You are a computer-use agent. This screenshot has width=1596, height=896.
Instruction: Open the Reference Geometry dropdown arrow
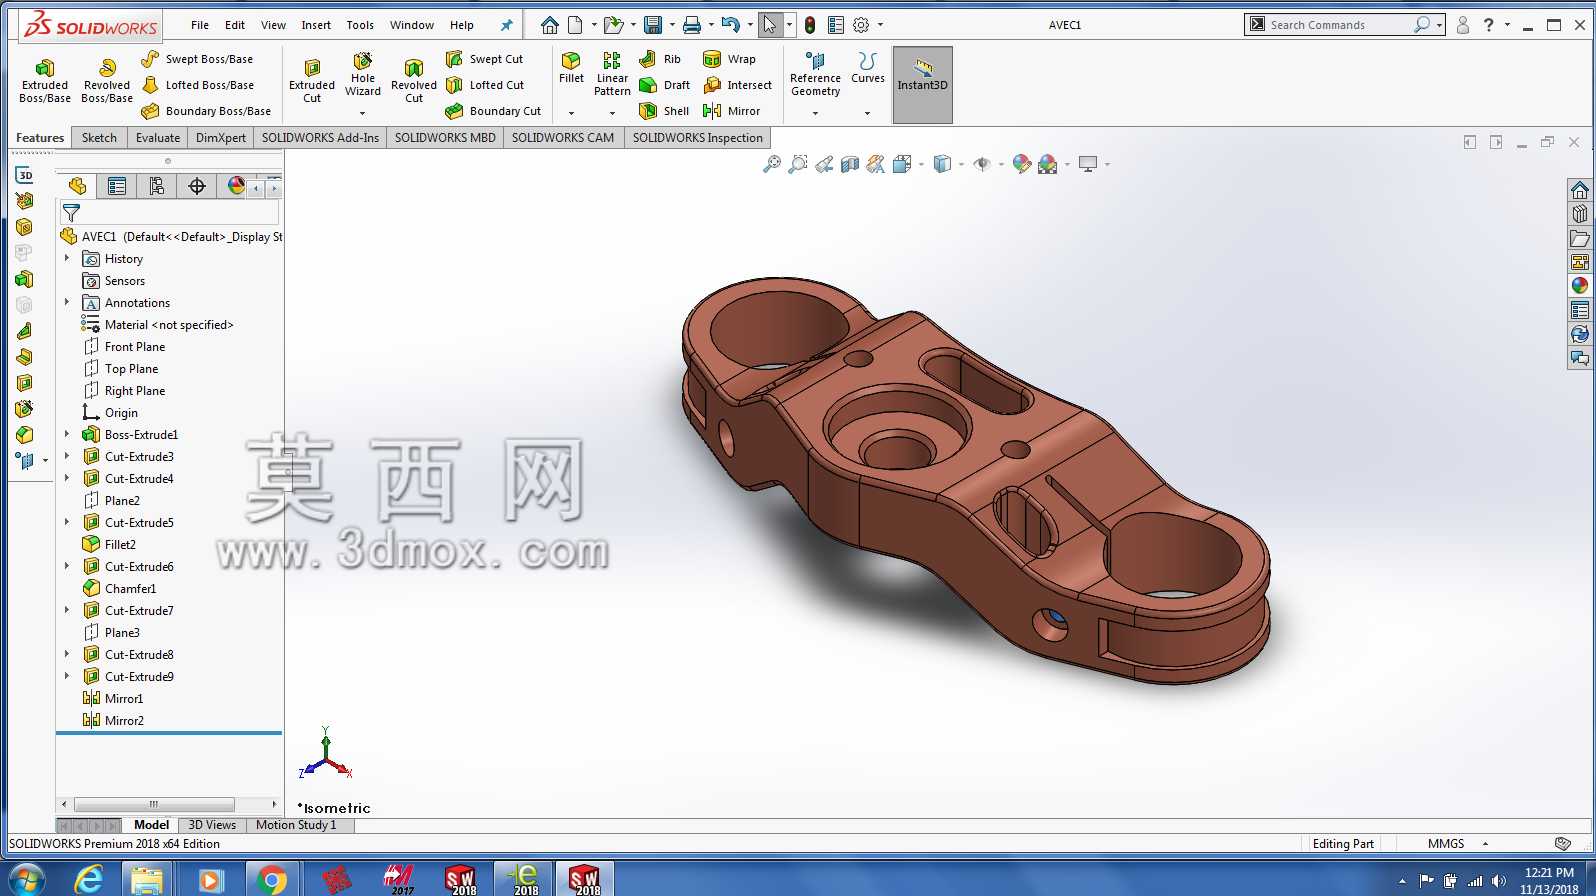[x=815, y=113]
